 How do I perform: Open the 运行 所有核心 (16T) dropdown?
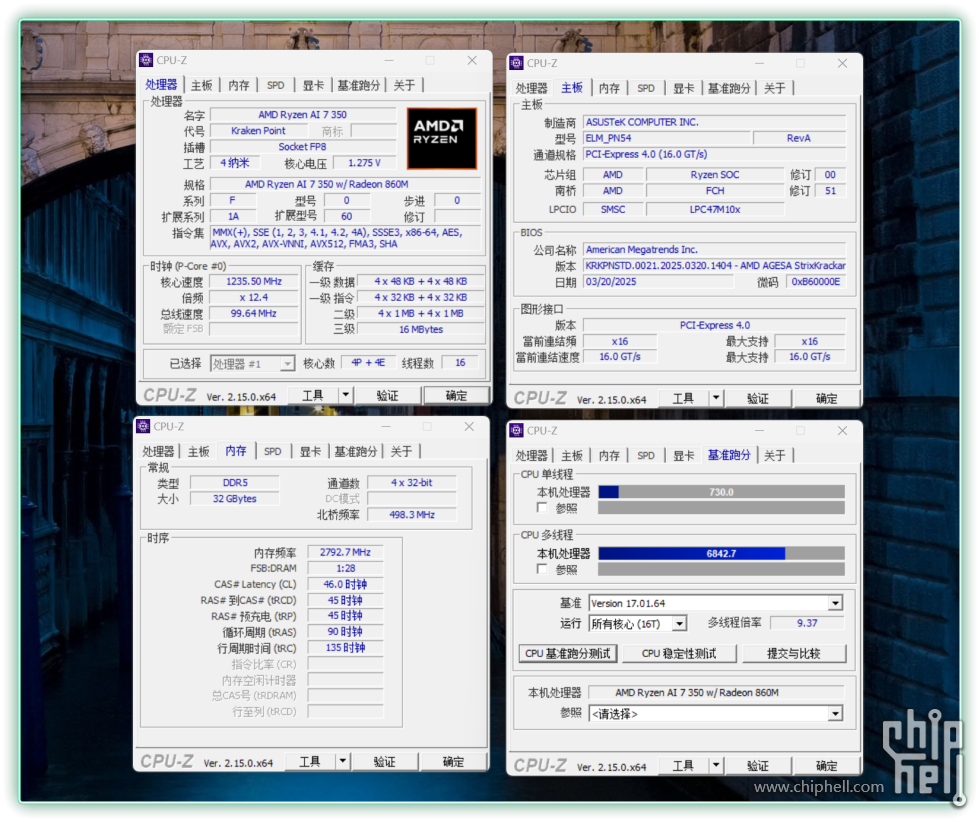(679, 623)
